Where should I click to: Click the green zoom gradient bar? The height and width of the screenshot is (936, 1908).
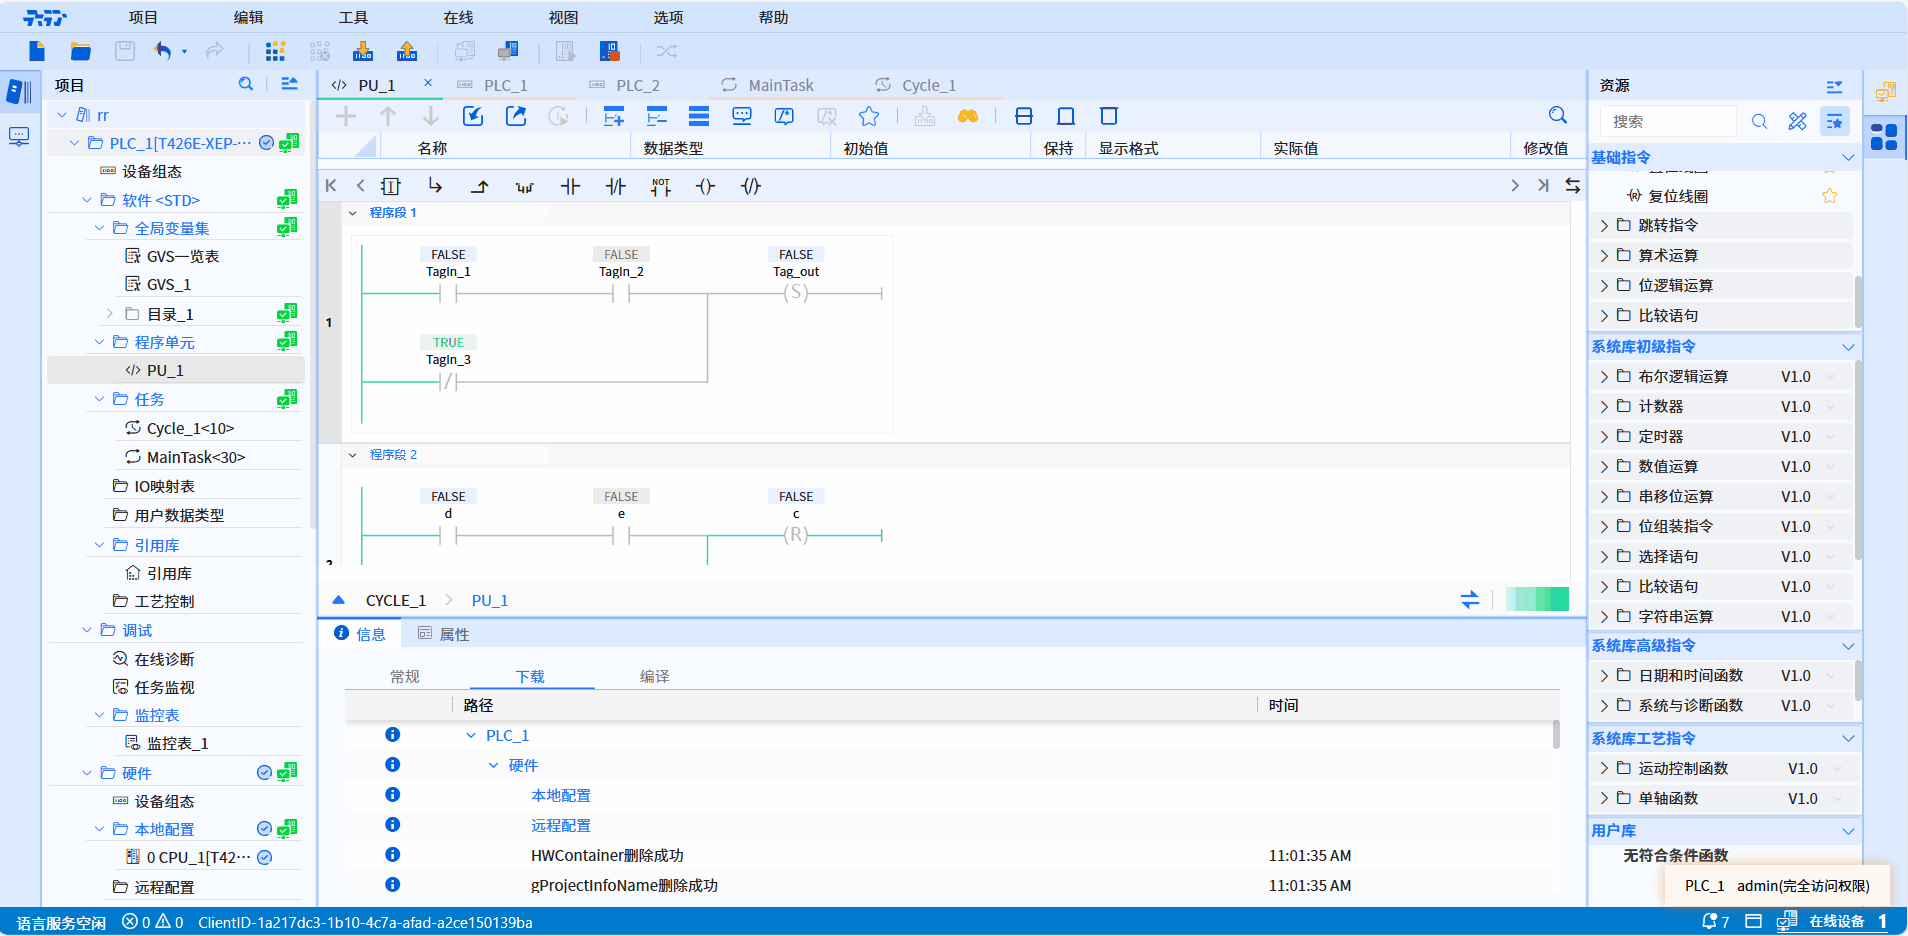pos(1537,599)
